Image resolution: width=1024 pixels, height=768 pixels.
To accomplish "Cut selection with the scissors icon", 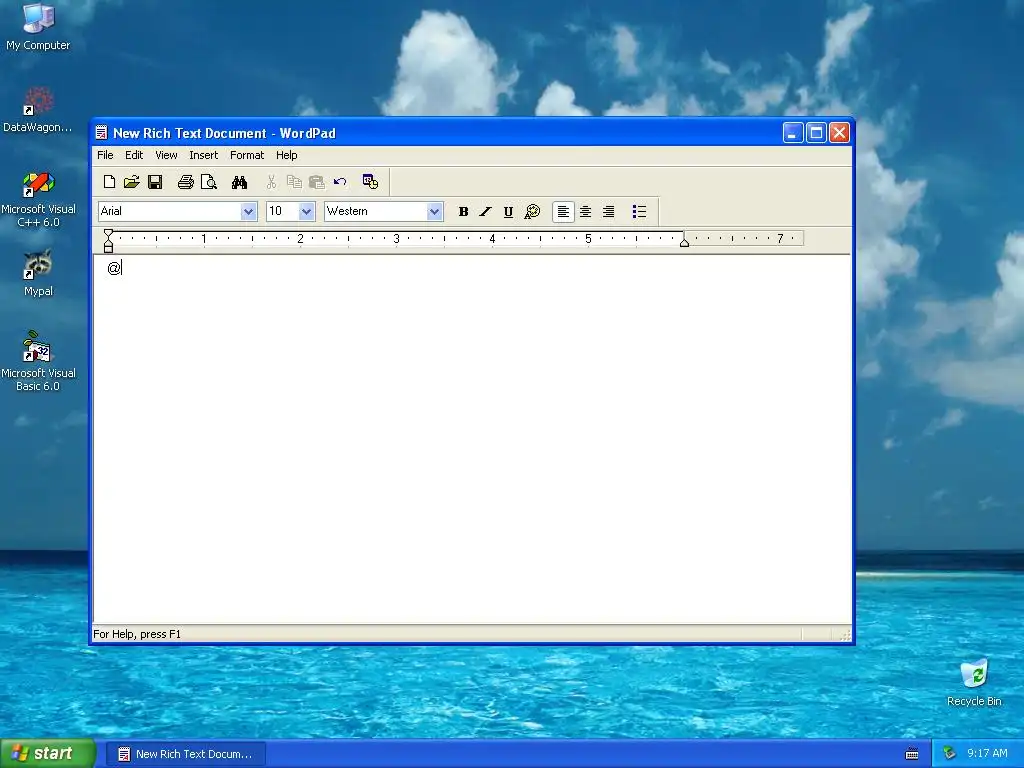I will tap(271, 182).
